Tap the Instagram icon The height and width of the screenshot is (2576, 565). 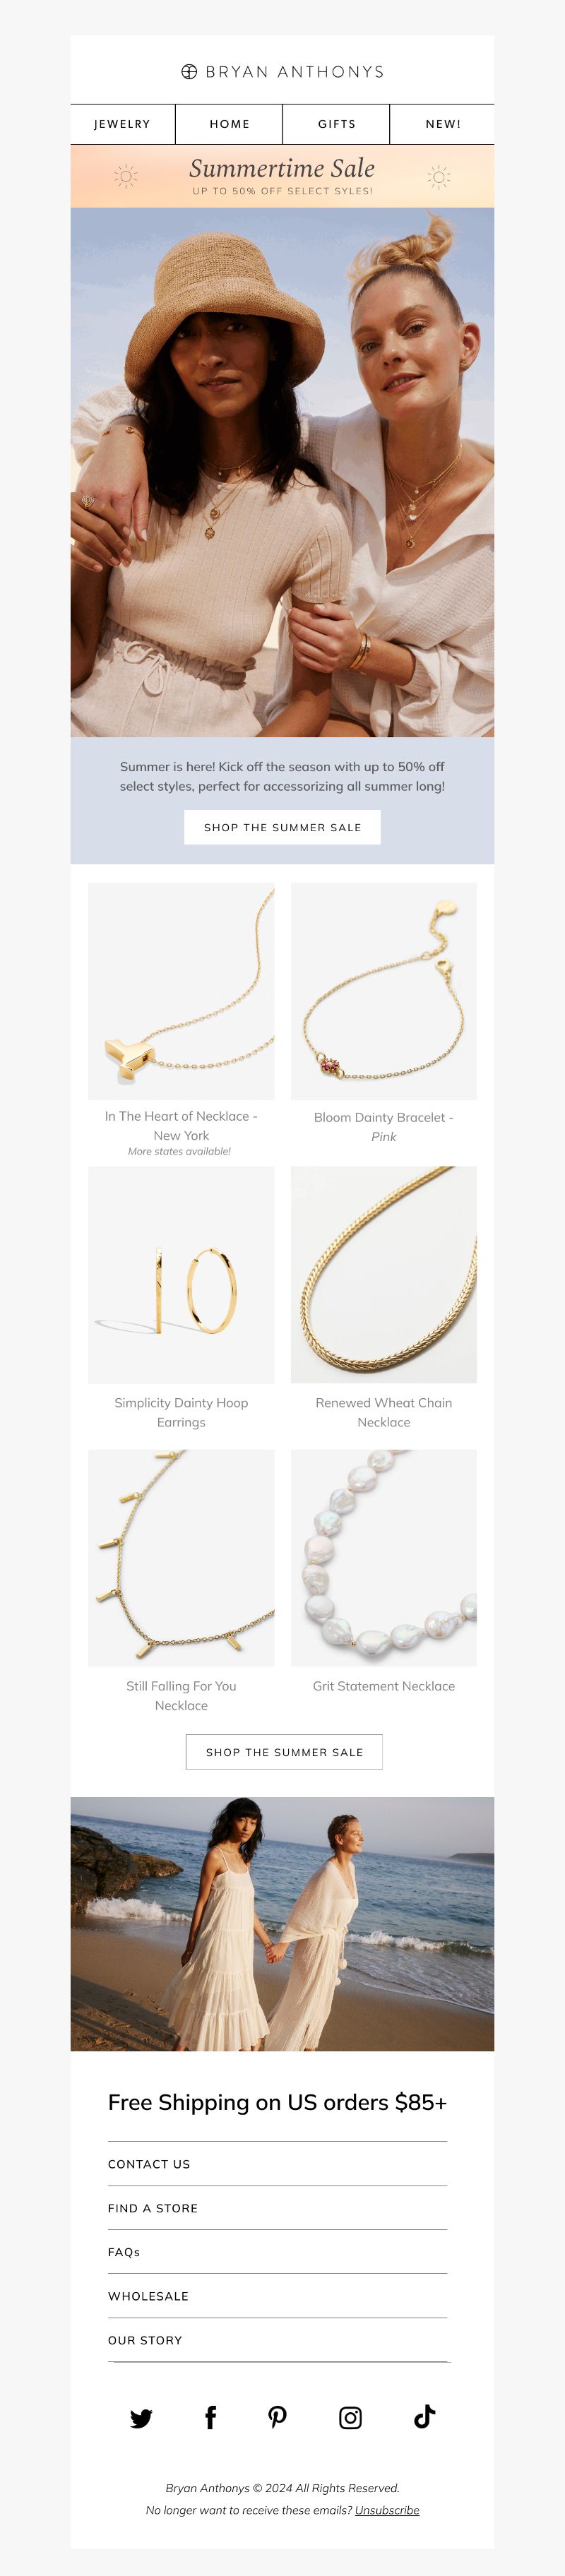[350, 2418]
